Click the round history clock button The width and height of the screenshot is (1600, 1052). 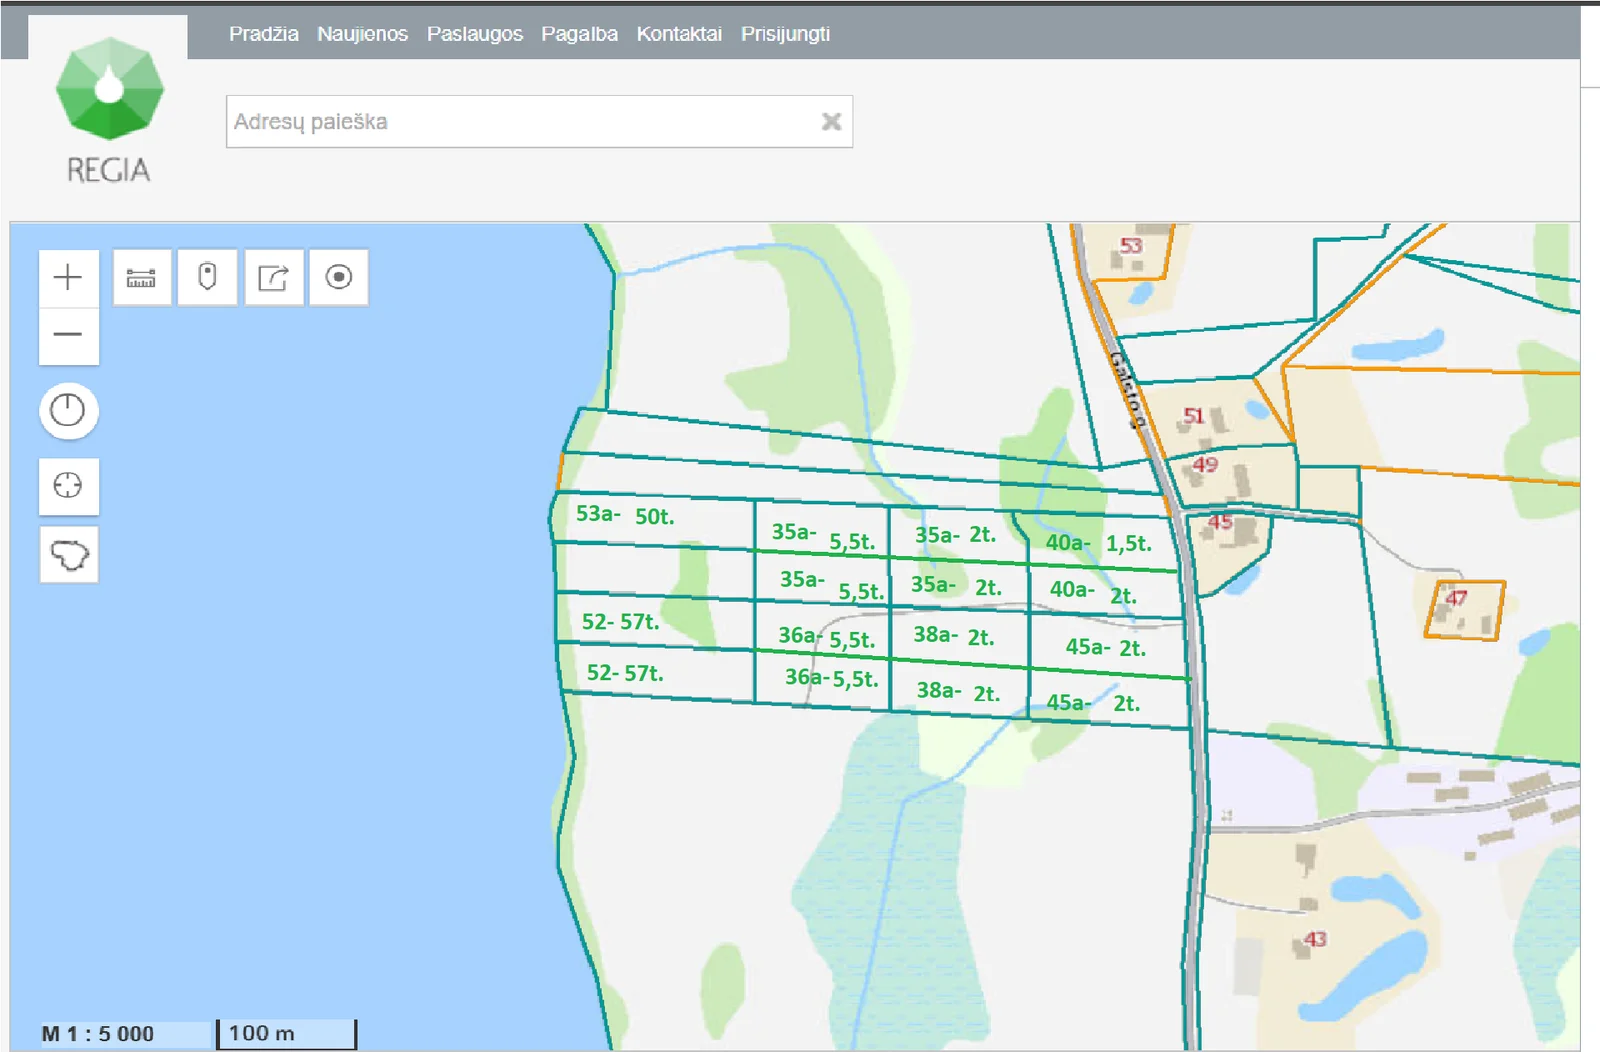click(x=68, y=410)
